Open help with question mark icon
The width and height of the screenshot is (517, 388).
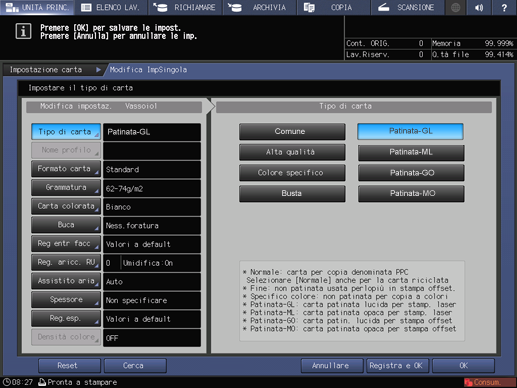(504, 7)
